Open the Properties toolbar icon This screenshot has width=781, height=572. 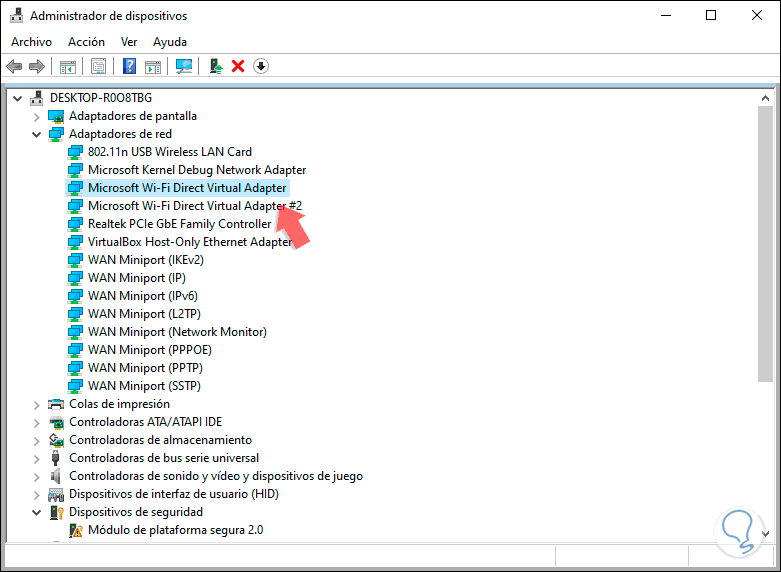coord(99,66)
